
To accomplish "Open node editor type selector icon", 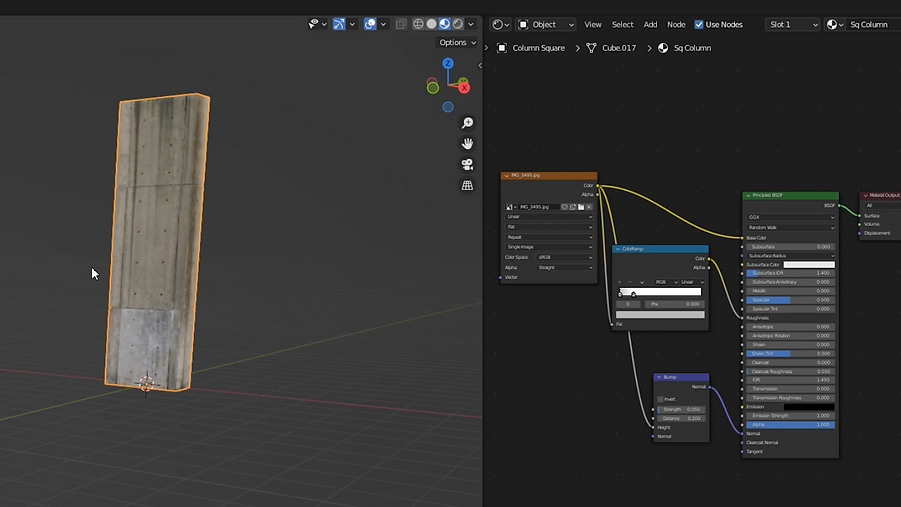I will 501,25.
